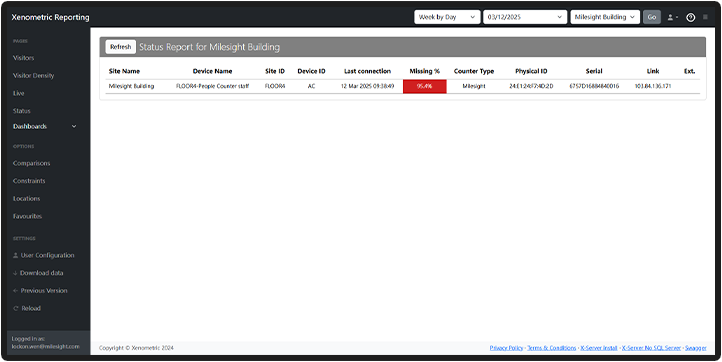722x362 pixels.
Task: Open the Week by Day period dropdown
Action: click(447, 17)
